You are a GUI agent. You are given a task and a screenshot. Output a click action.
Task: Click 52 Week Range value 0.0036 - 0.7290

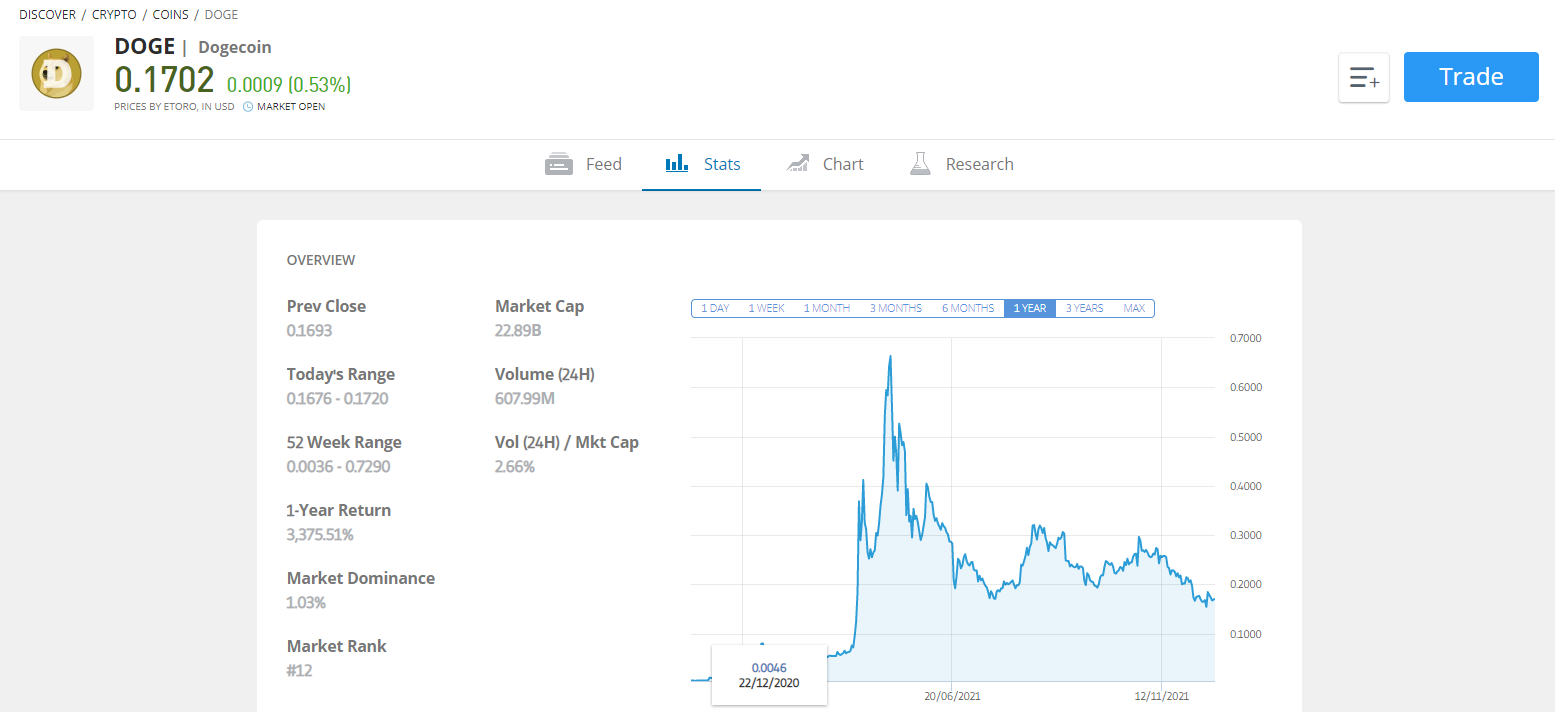(x=338, y=467)
